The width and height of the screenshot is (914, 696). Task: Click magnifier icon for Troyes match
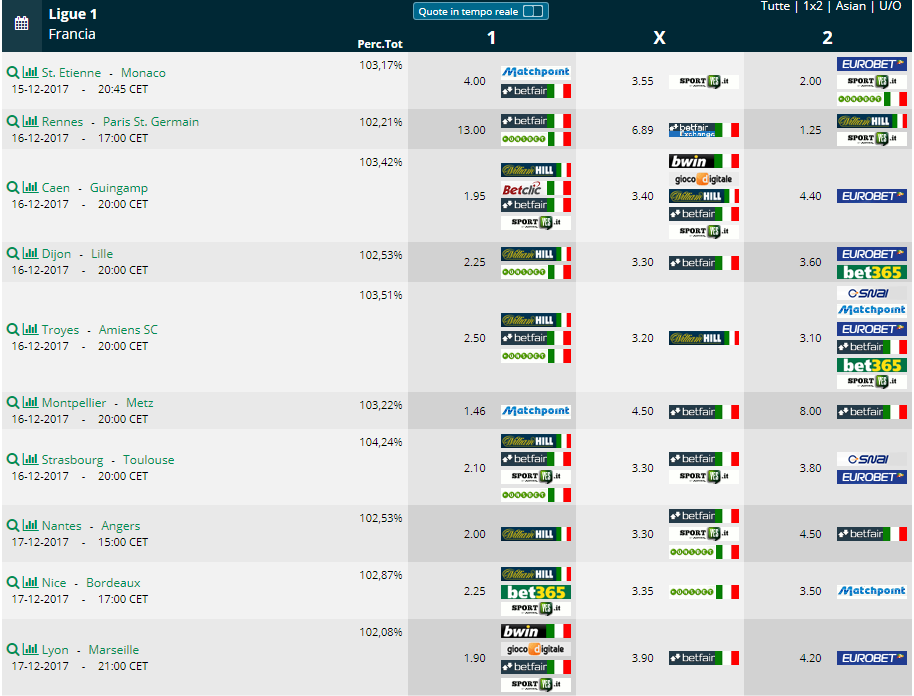click(12, 329)
